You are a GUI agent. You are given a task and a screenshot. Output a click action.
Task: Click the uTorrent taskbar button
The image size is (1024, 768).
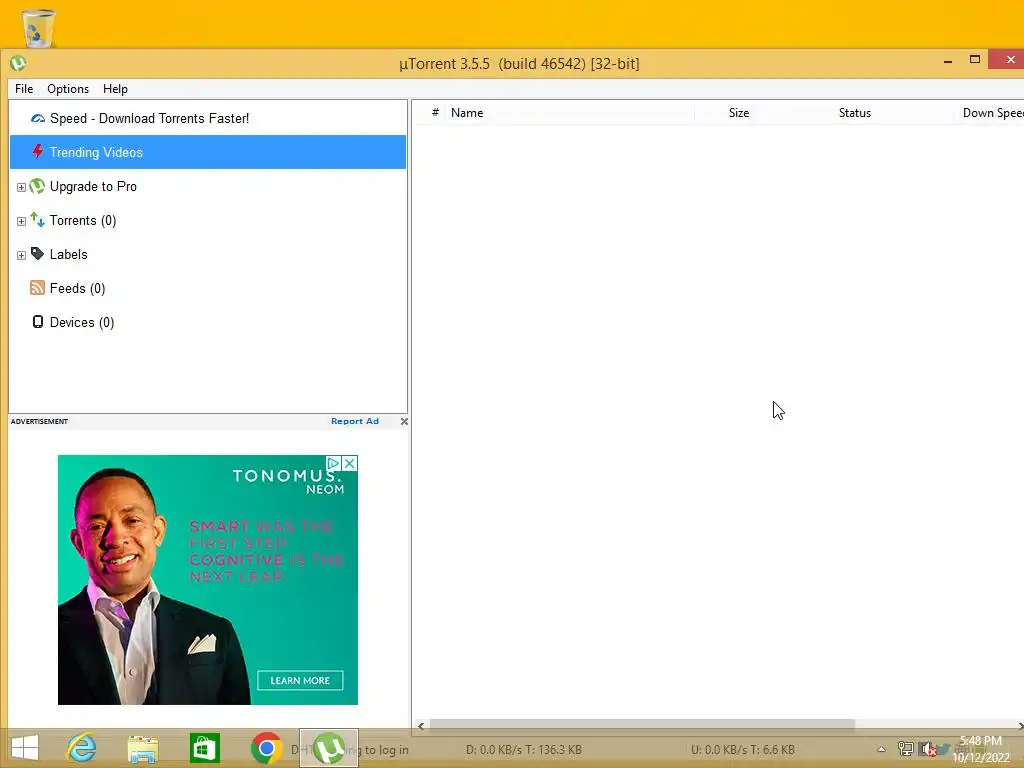click(328, 748)
